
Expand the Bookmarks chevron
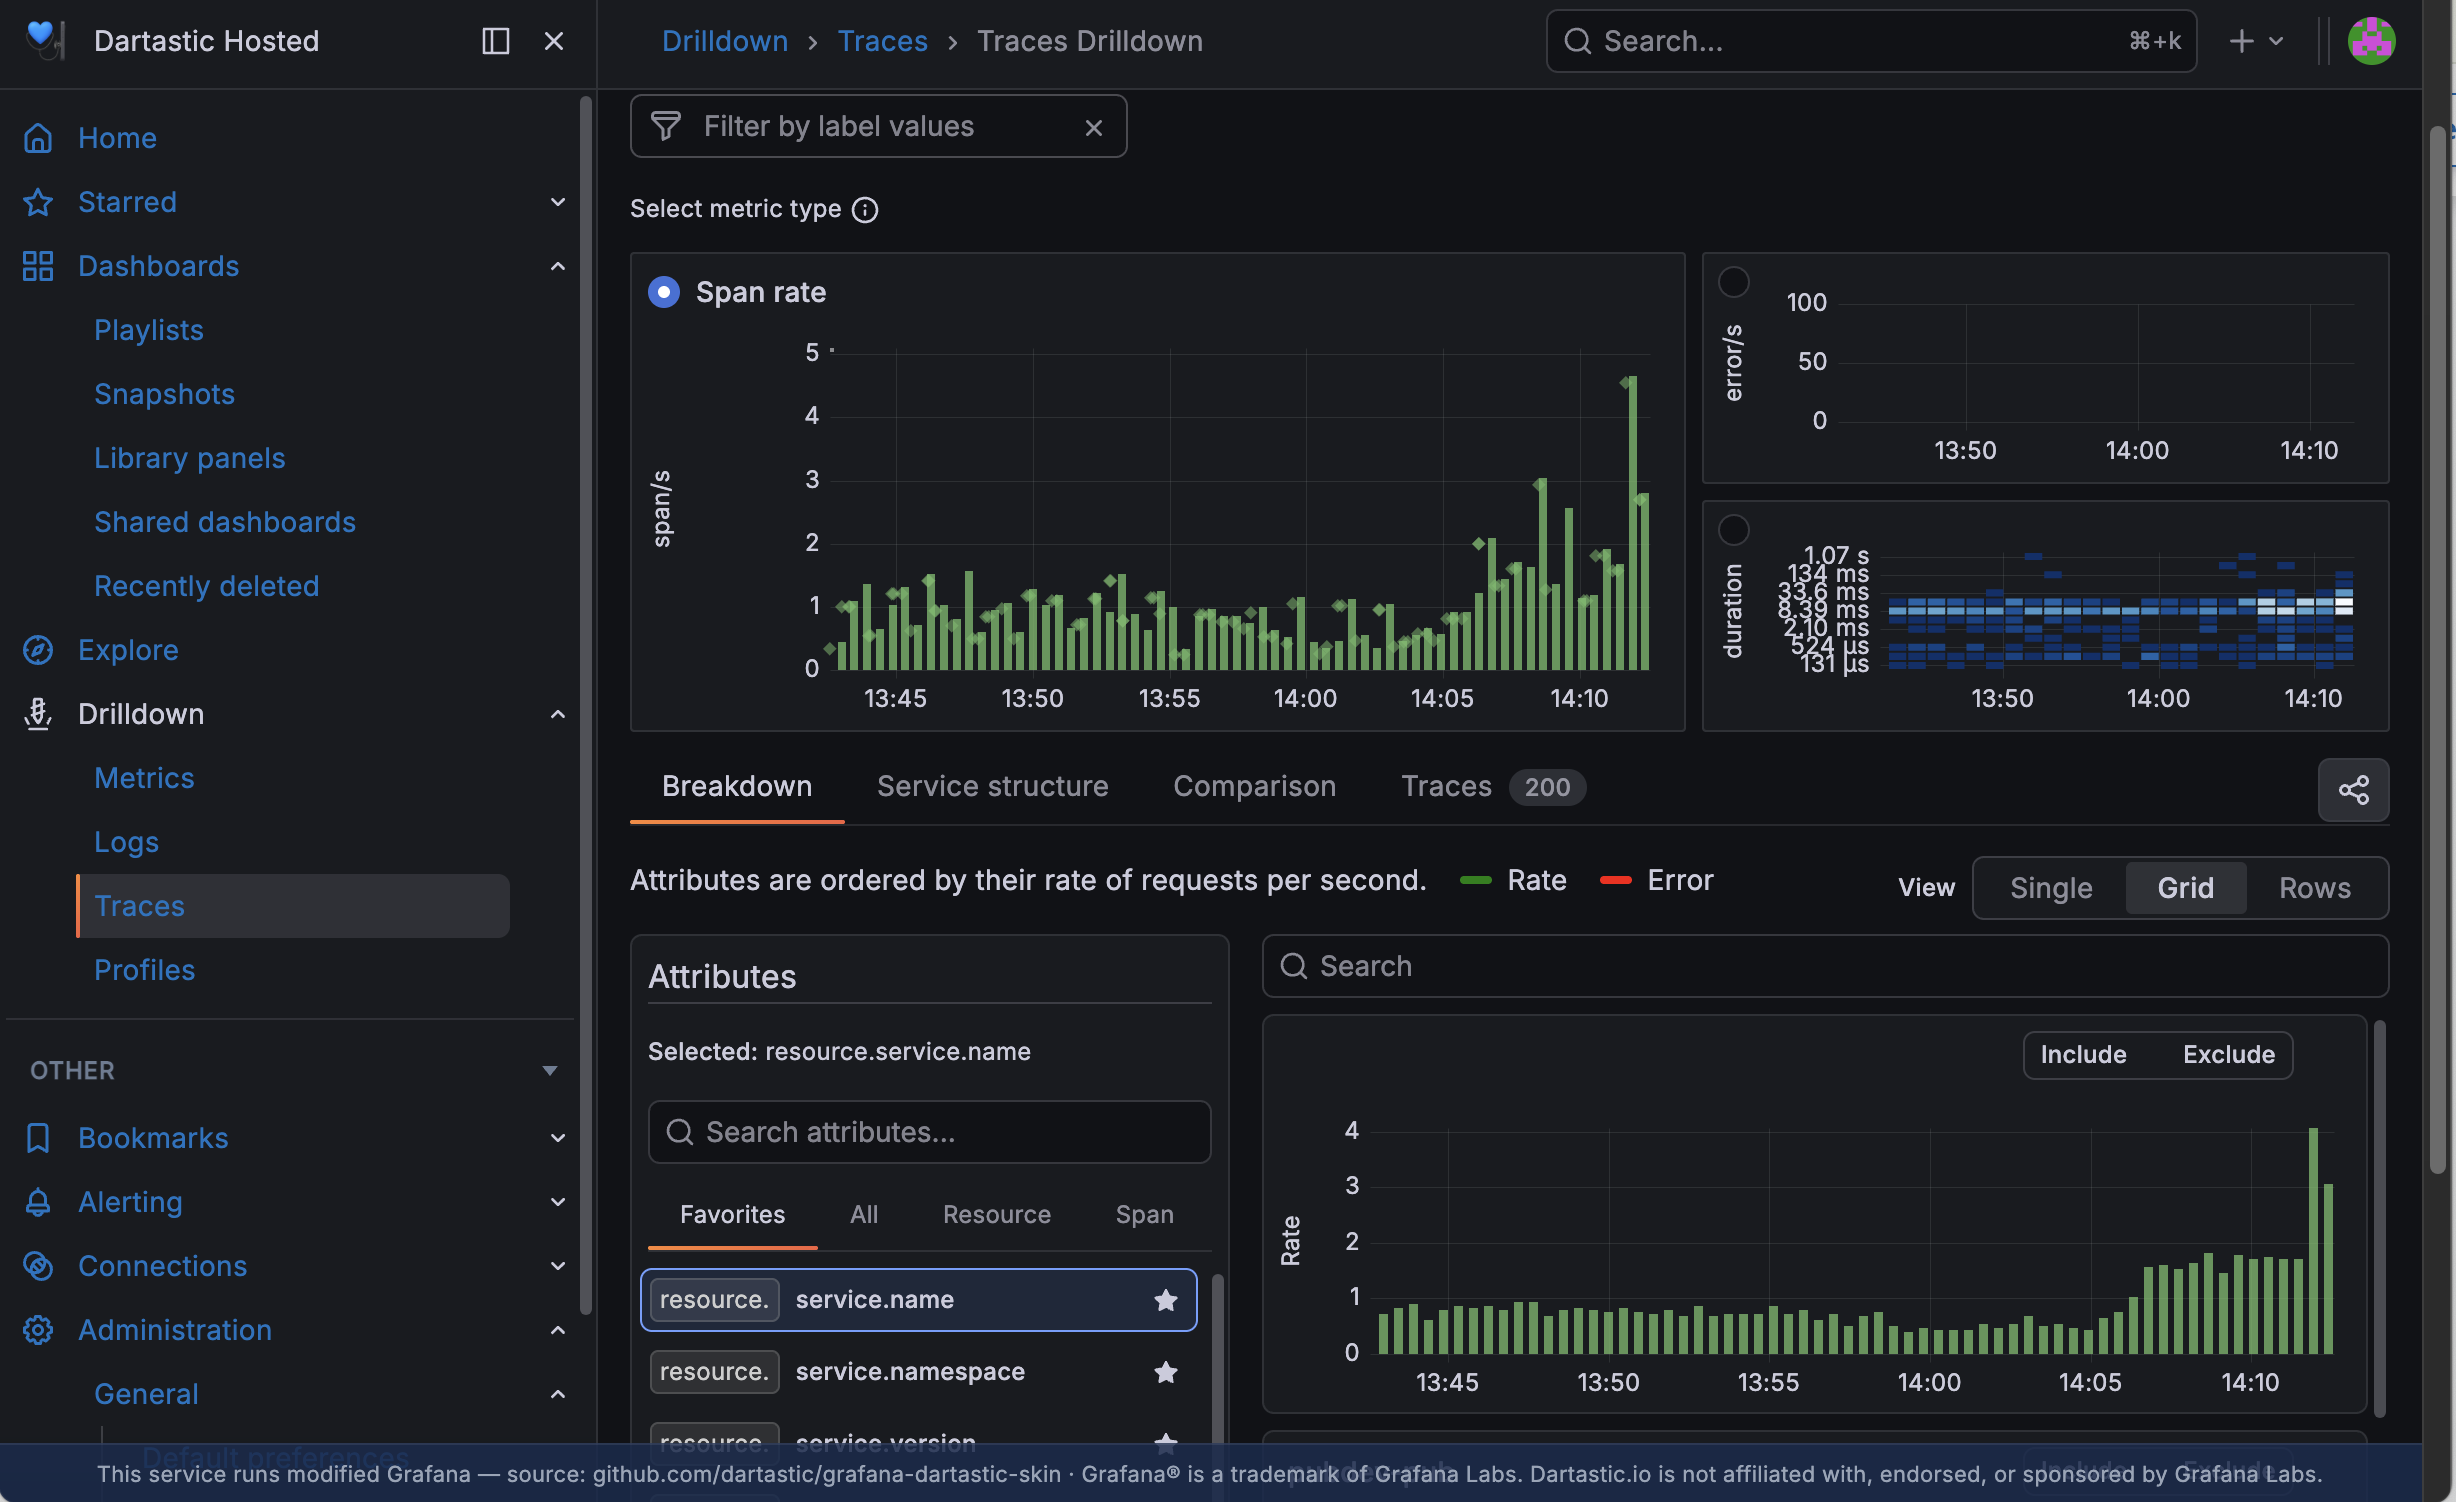(x=558, y=1138)
